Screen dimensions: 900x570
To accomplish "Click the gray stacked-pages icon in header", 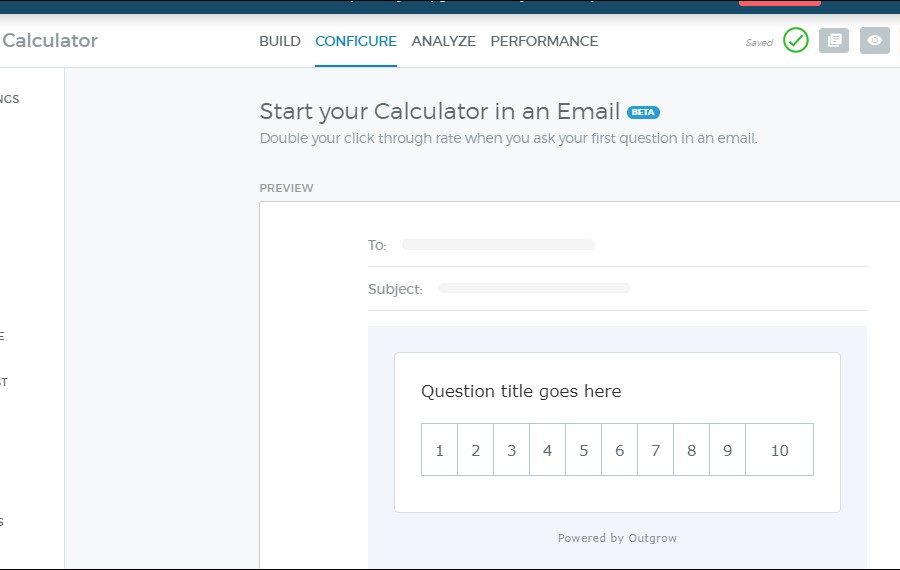I will tap(834, 41).
